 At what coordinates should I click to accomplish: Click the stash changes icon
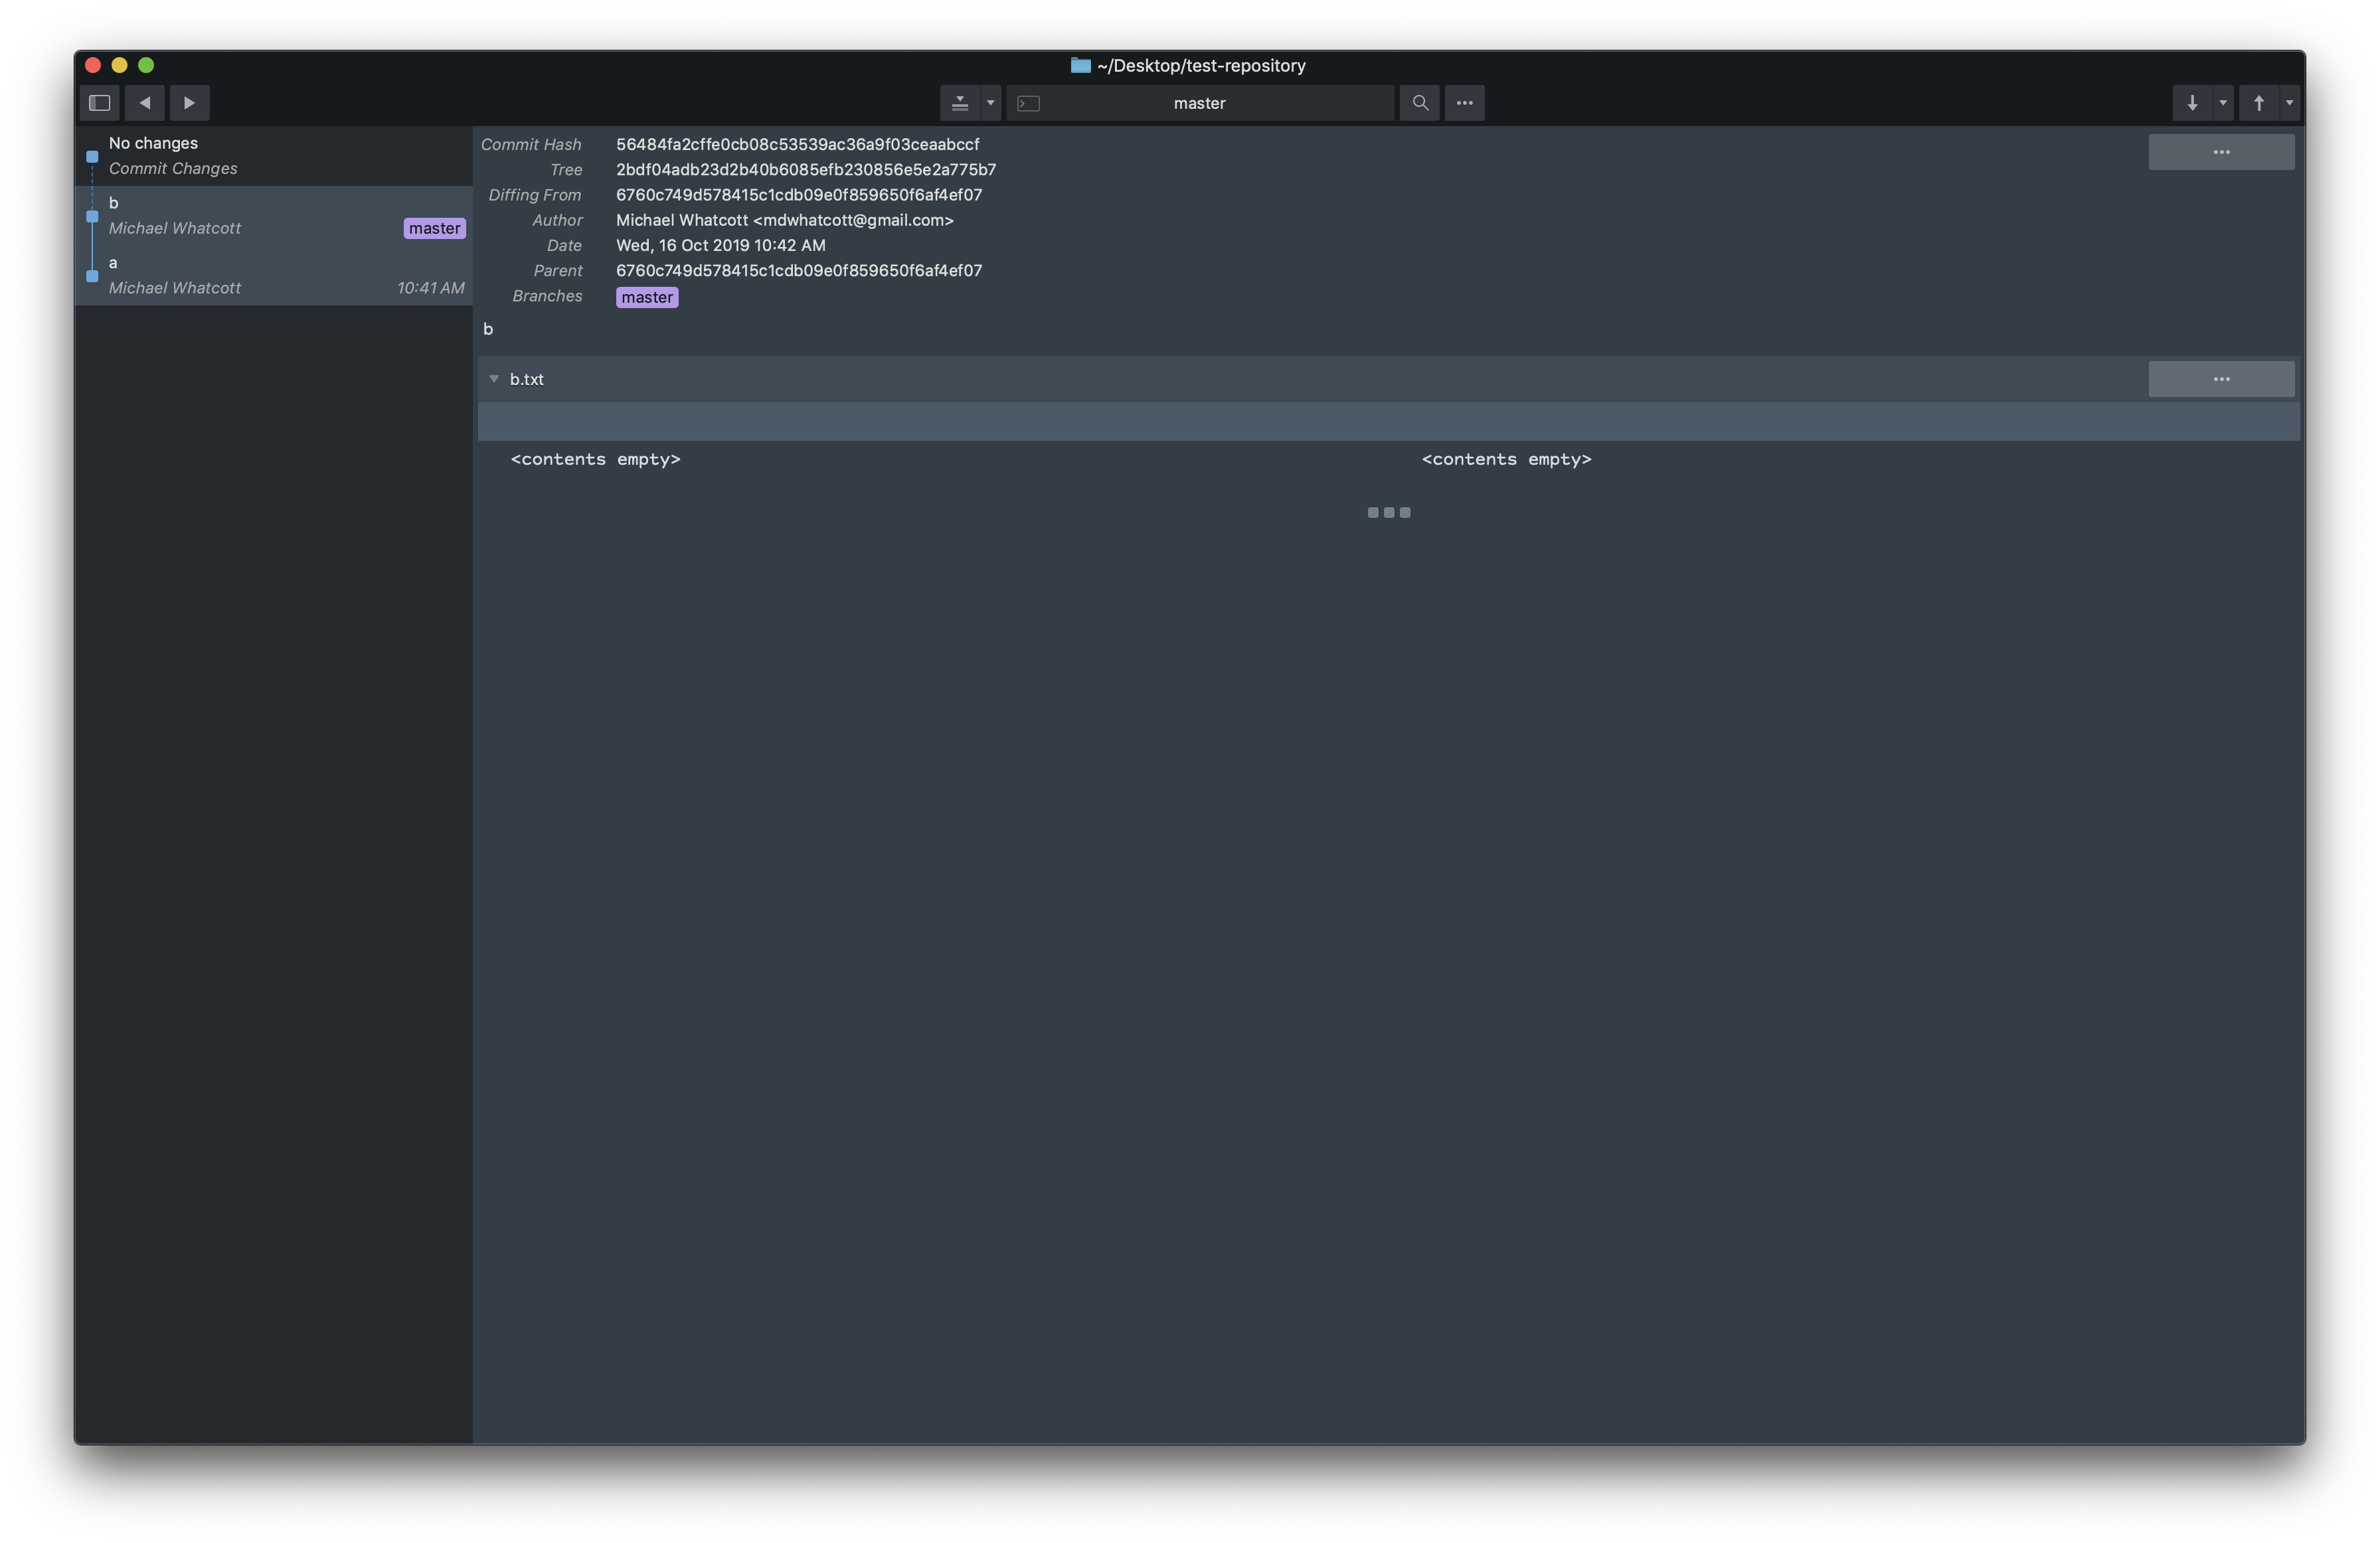click(960, 103)
